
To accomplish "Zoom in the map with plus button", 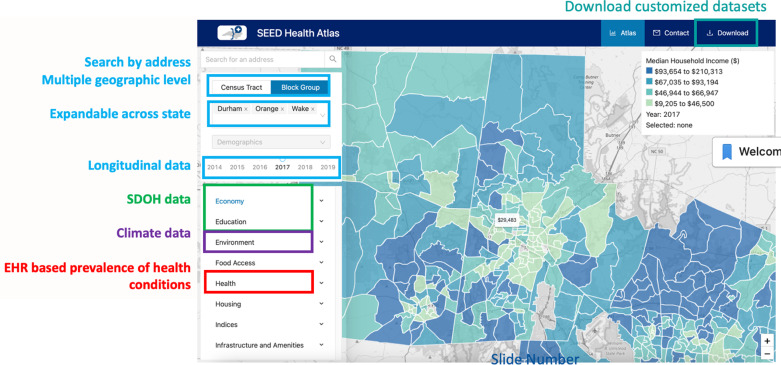I will click(768, 341).
